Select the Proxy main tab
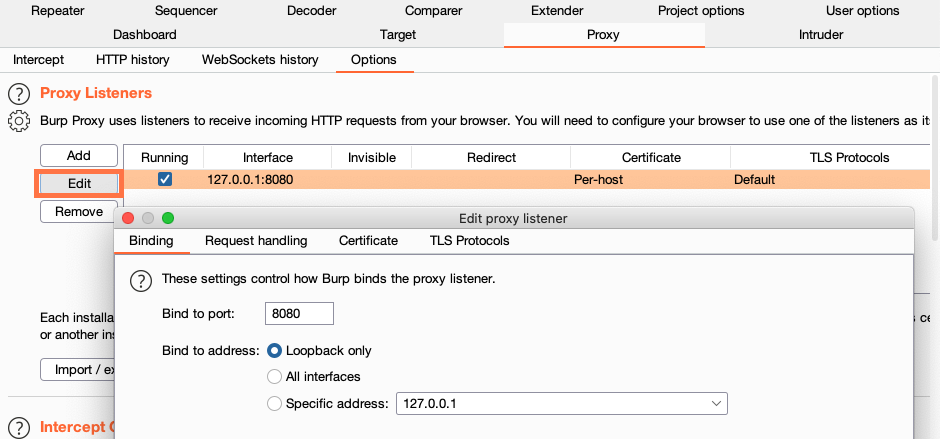 (x=604, y=35)
